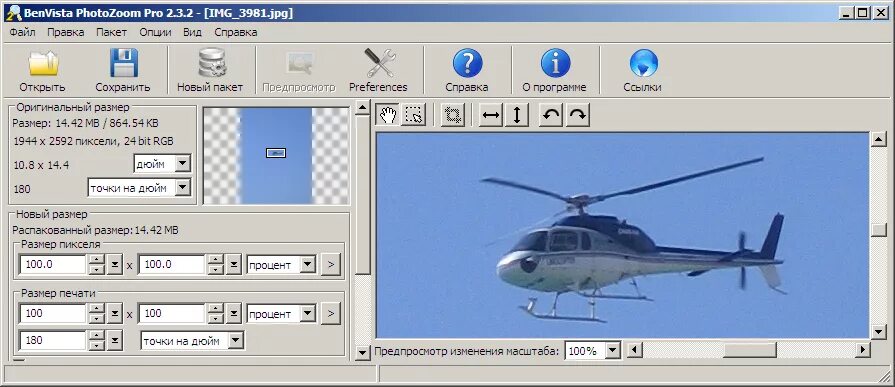Open the Файл menu
The image size is (895, 387).
[x=22, y=32]
